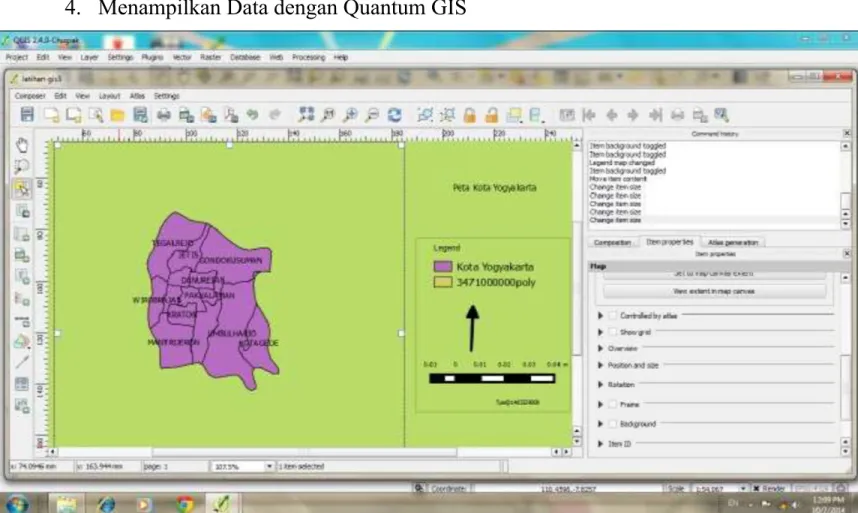Switch to the Atlas generation tab
The image size is (858, 513).
(733, 242)
